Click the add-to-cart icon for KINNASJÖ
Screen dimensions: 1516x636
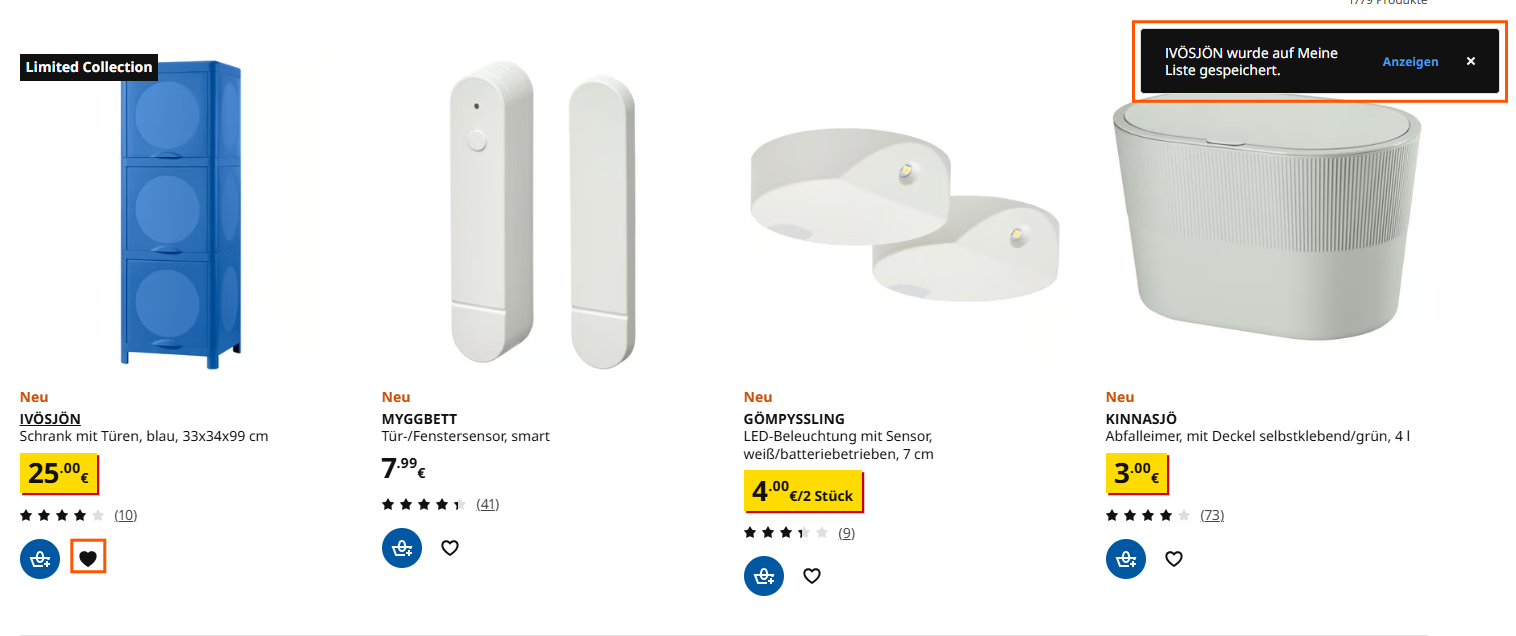[1125, 558]
